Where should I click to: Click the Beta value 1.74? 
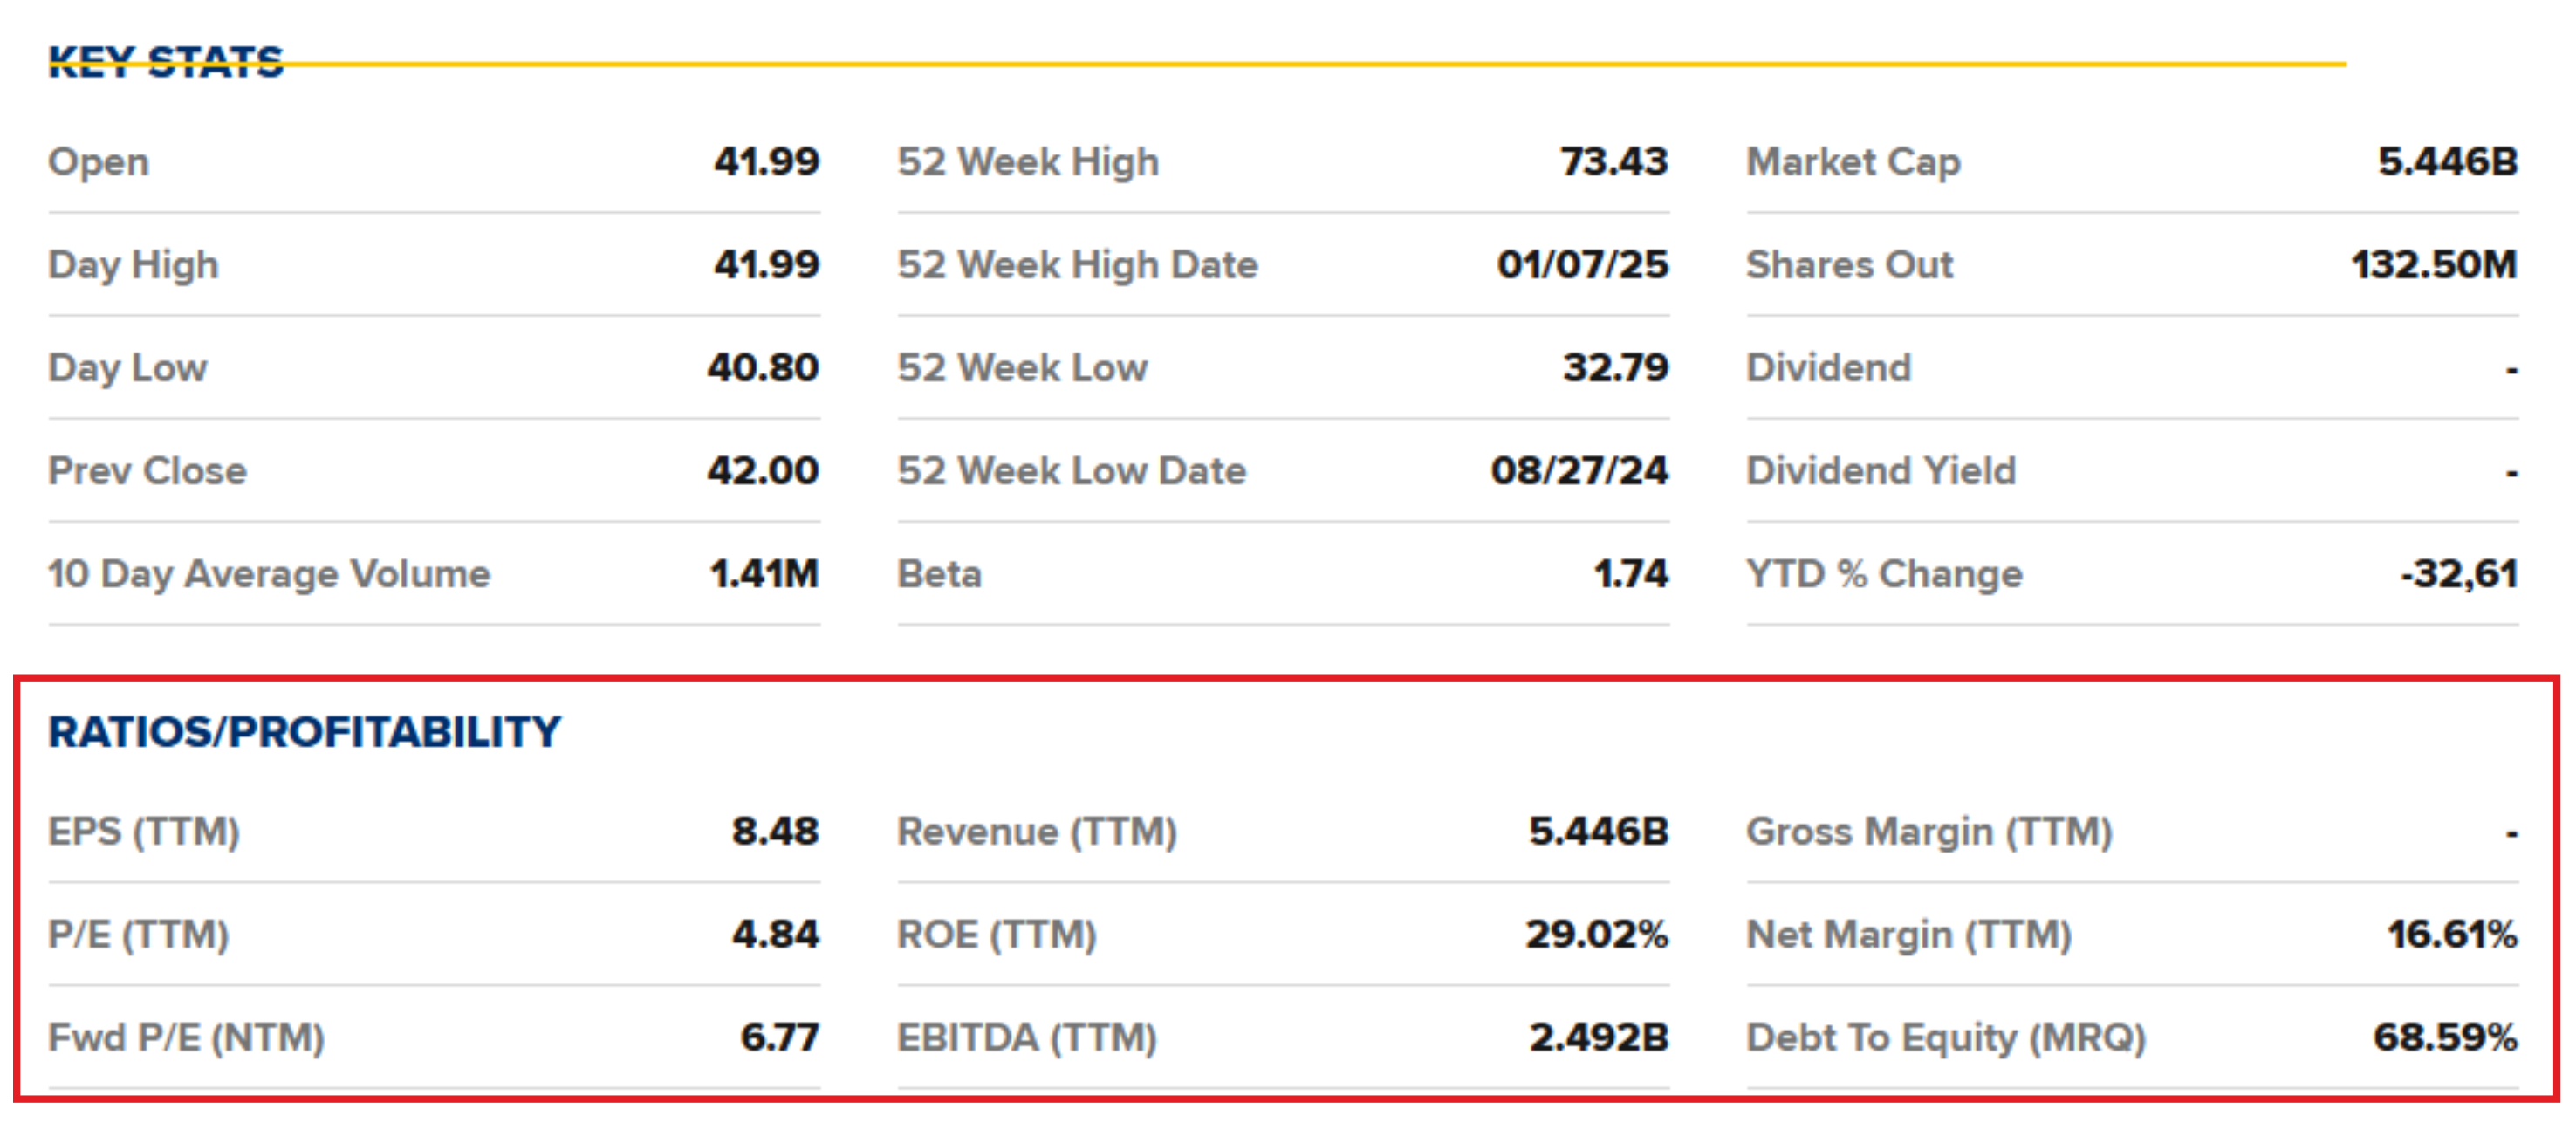1631,574
